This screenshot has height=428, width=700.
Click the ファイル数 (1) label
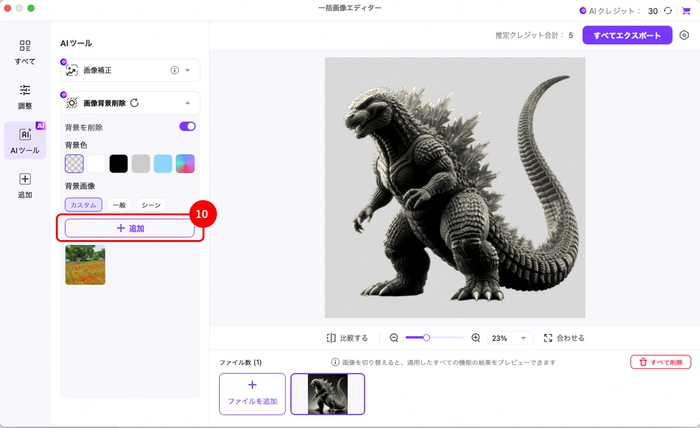click(240, 362)
